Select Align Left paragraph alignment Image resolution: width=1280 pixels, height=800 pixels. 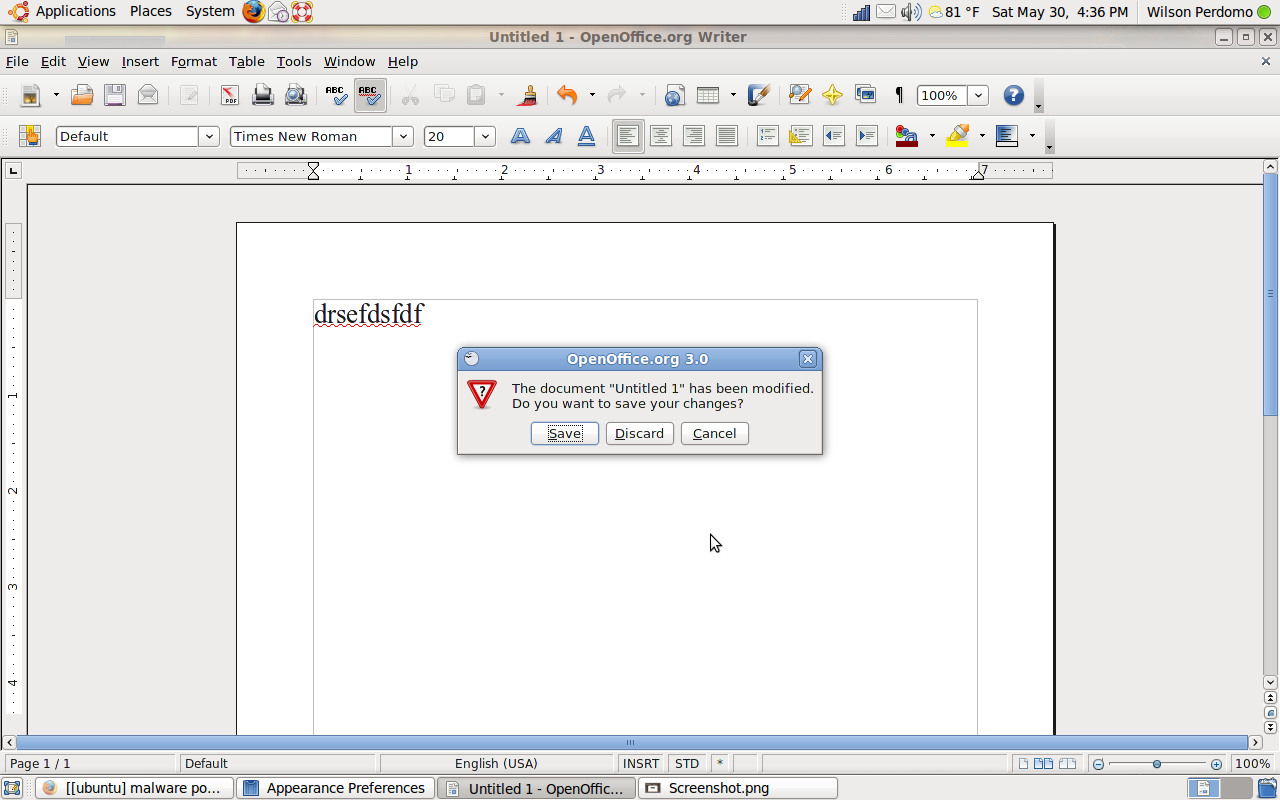point(628,136)
